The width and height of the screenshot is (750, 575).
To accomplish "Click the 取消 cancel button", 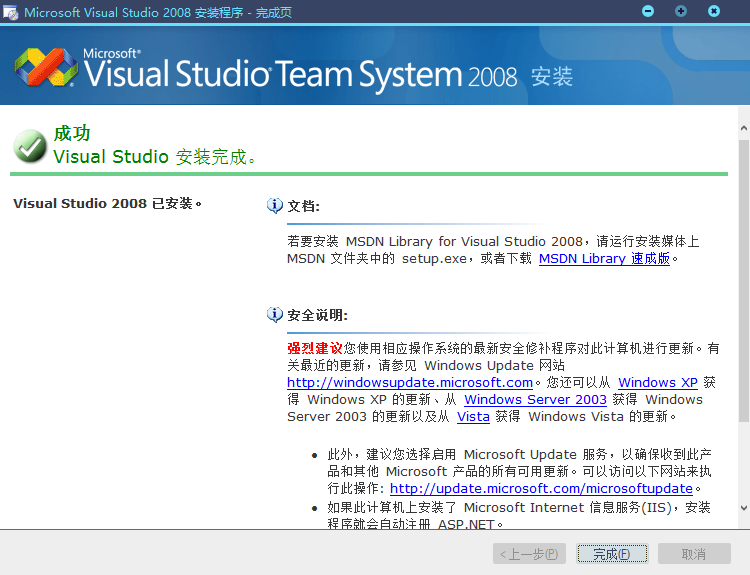I will [693, 554].
